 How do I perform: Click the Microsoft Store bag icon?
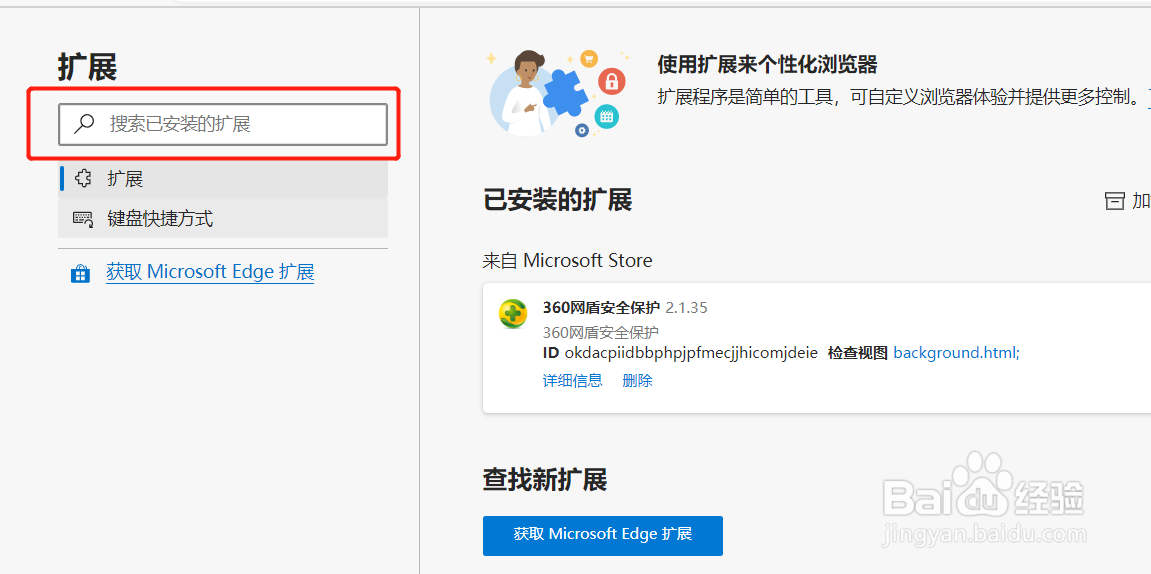pyautogui.click(x=80, y=274)
